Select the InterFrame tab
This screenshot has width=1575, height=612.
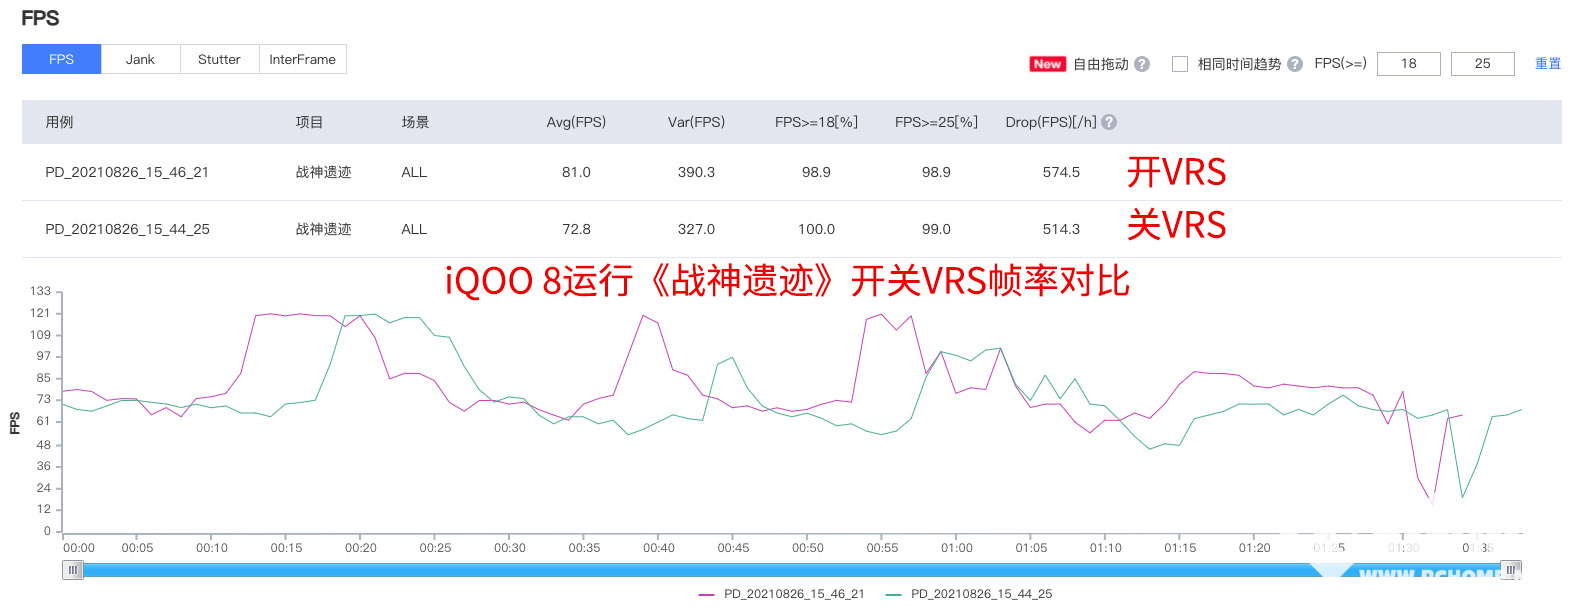[302, 59]
